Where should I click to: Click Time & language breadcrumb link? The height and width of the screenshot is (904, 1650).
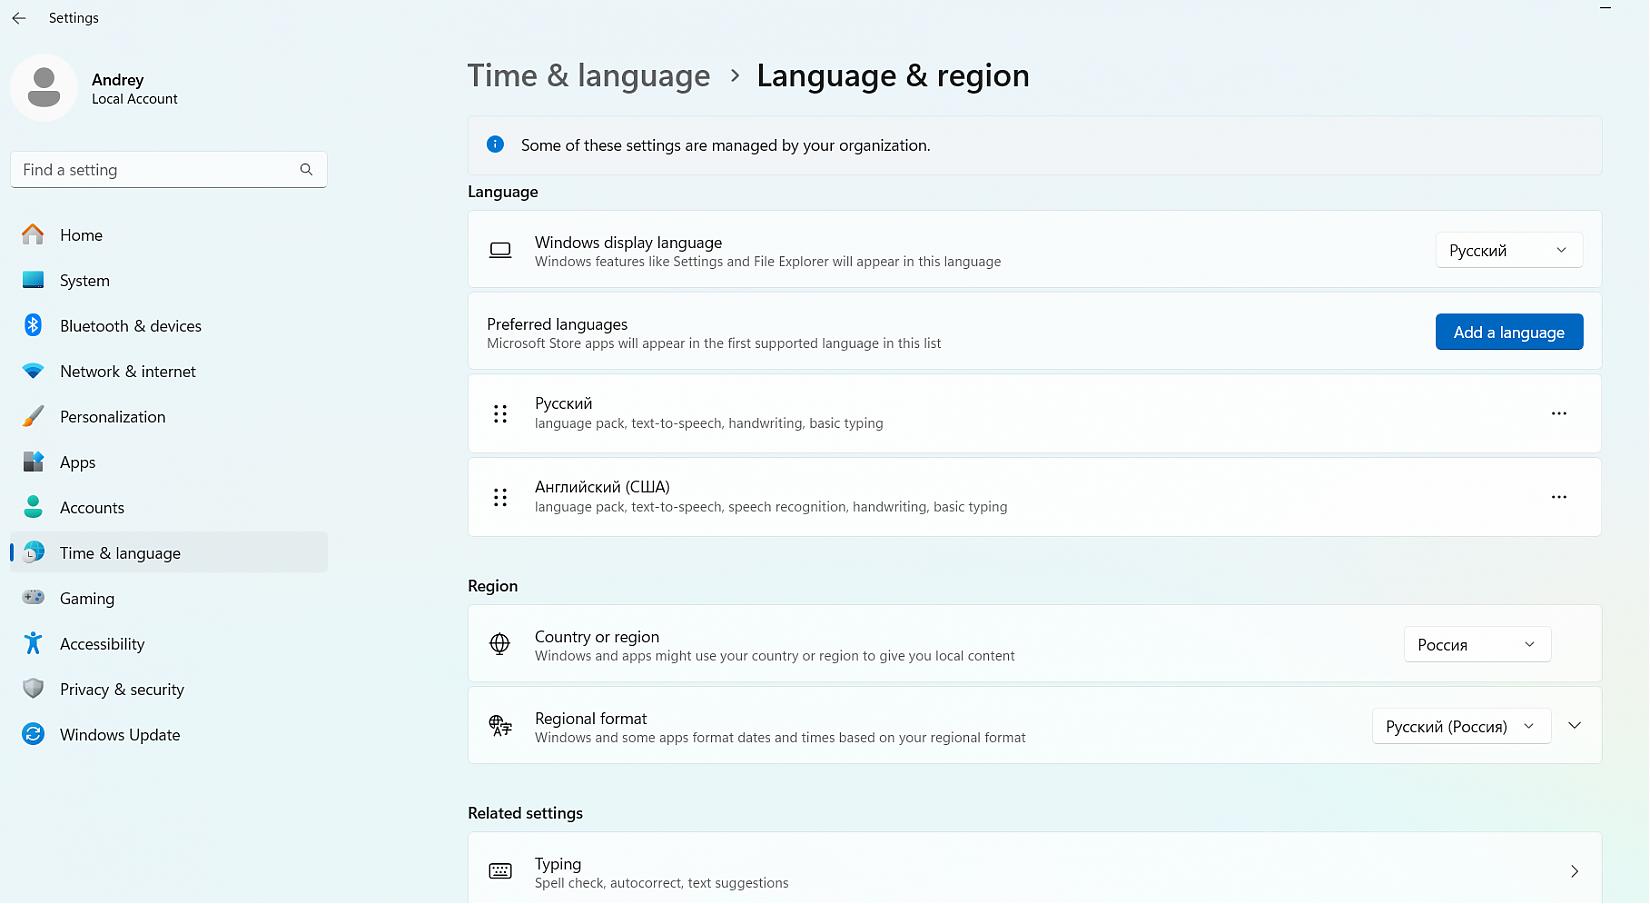pyautogui.click(x=588, y=76)
